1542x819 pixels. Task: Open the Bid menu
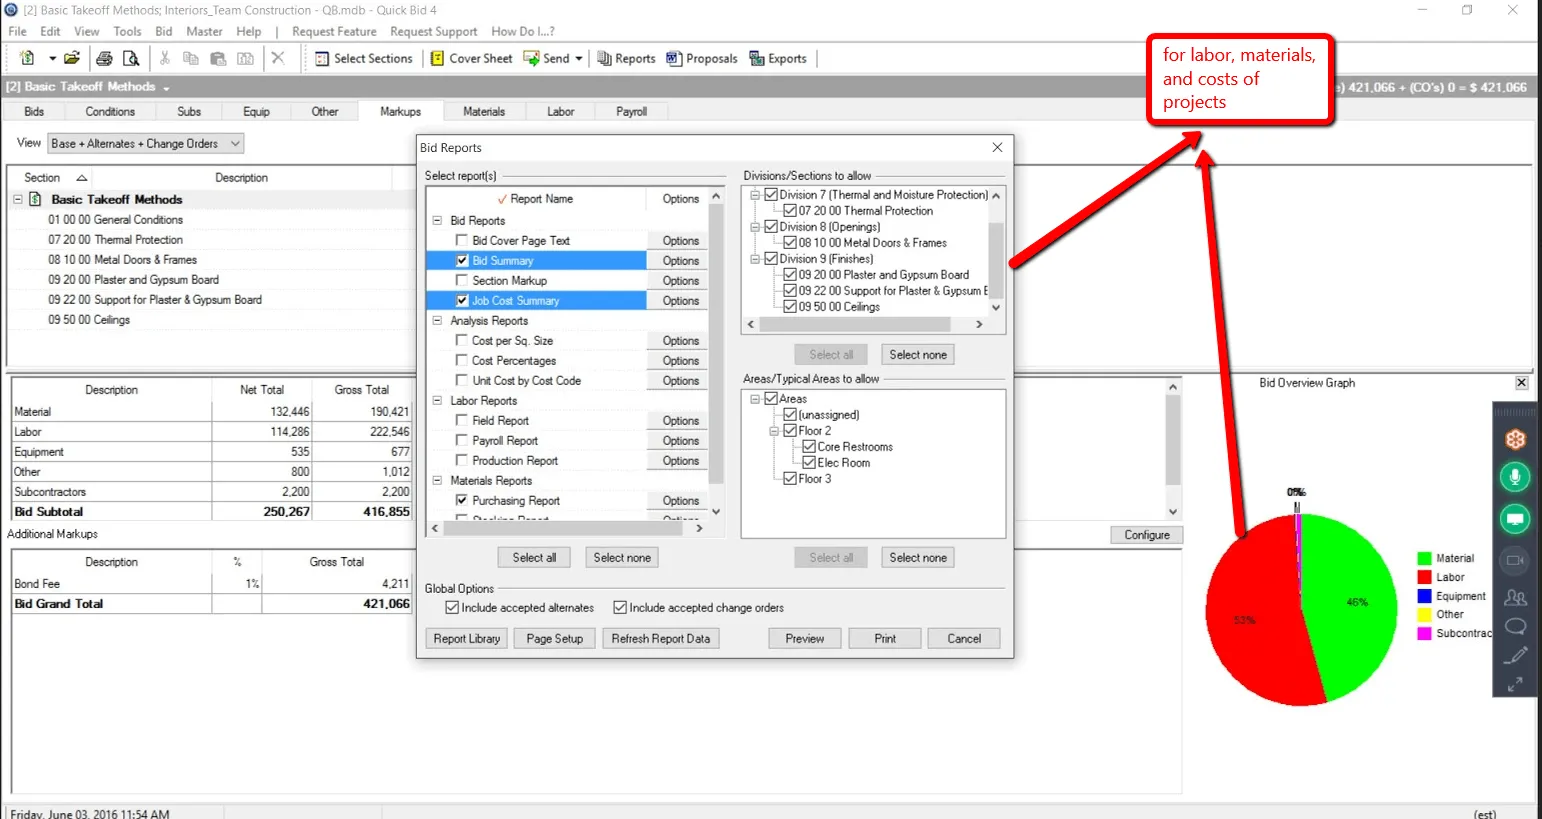164,31
